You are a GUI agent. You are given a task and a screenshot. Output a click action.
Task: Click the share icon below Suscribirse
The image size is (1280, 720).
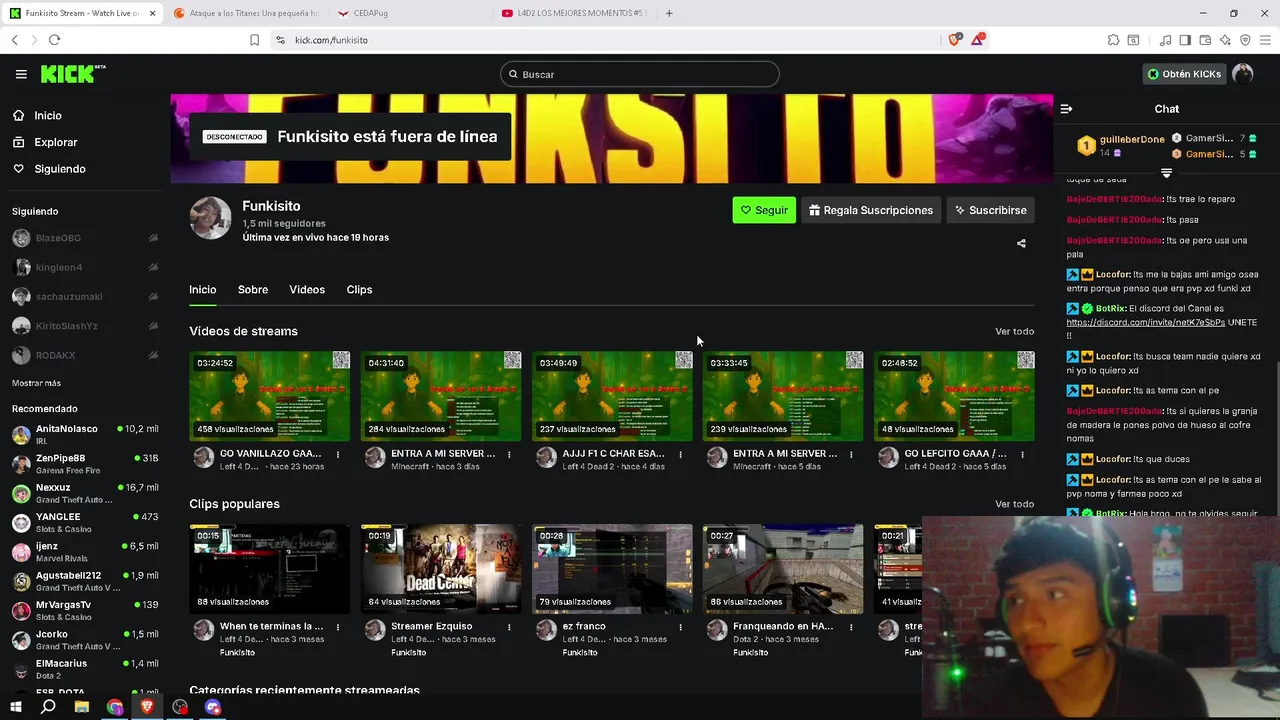[1021, 243]
